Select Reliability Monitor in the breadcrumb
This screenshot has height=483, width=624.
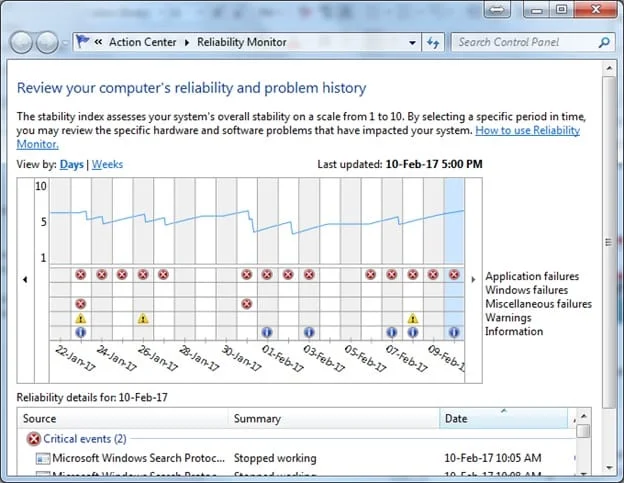[x=242, y=42]
